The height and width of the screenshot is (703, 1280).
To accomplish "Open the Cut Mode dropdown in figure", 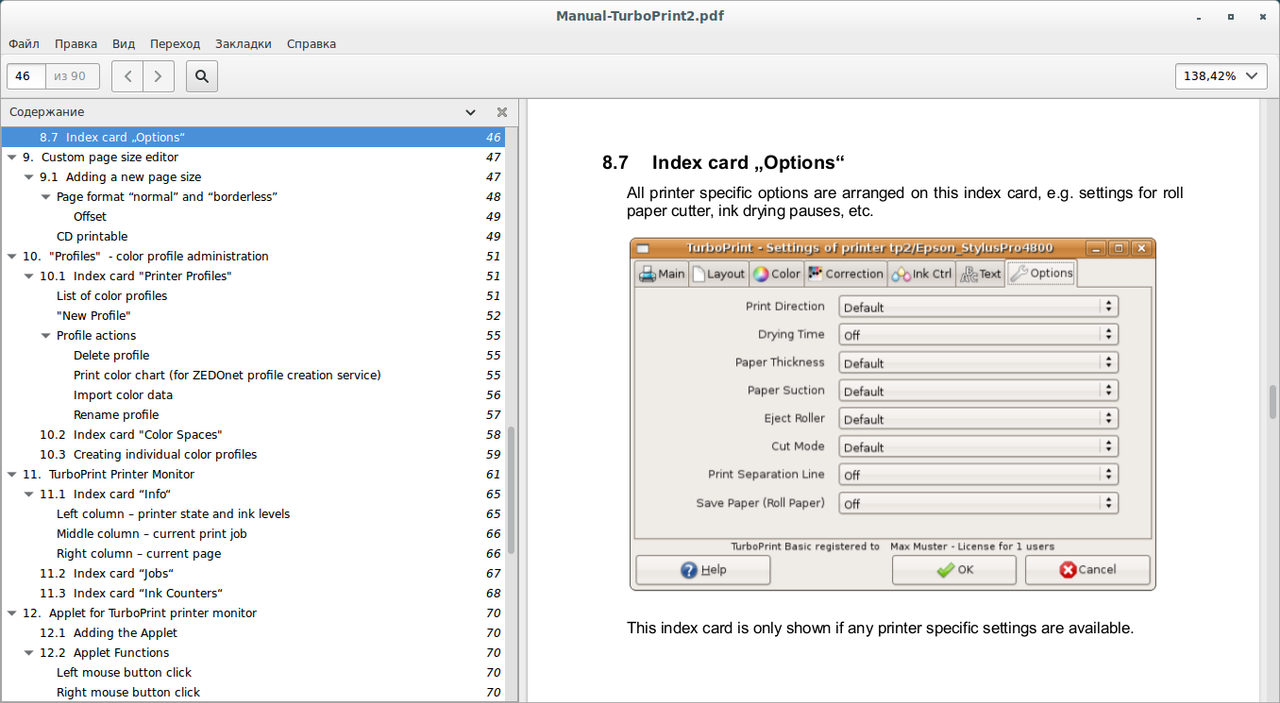I will click(x=978, y=447).
